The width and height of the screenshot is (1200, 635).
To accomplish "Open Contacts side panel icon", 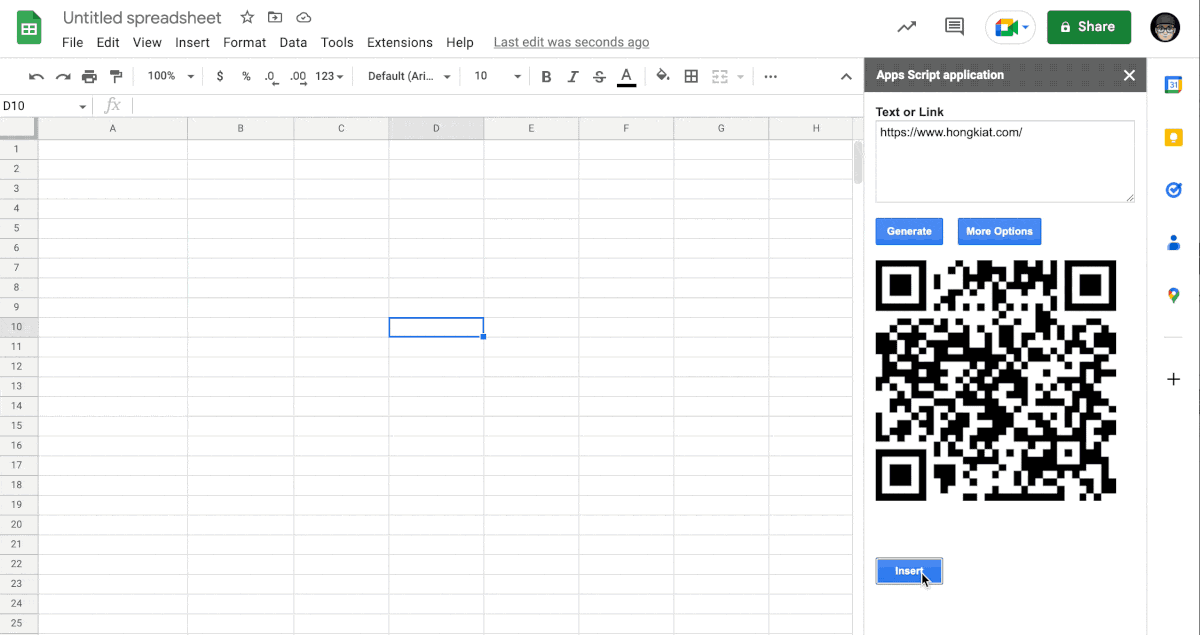I will [1174, 242].
